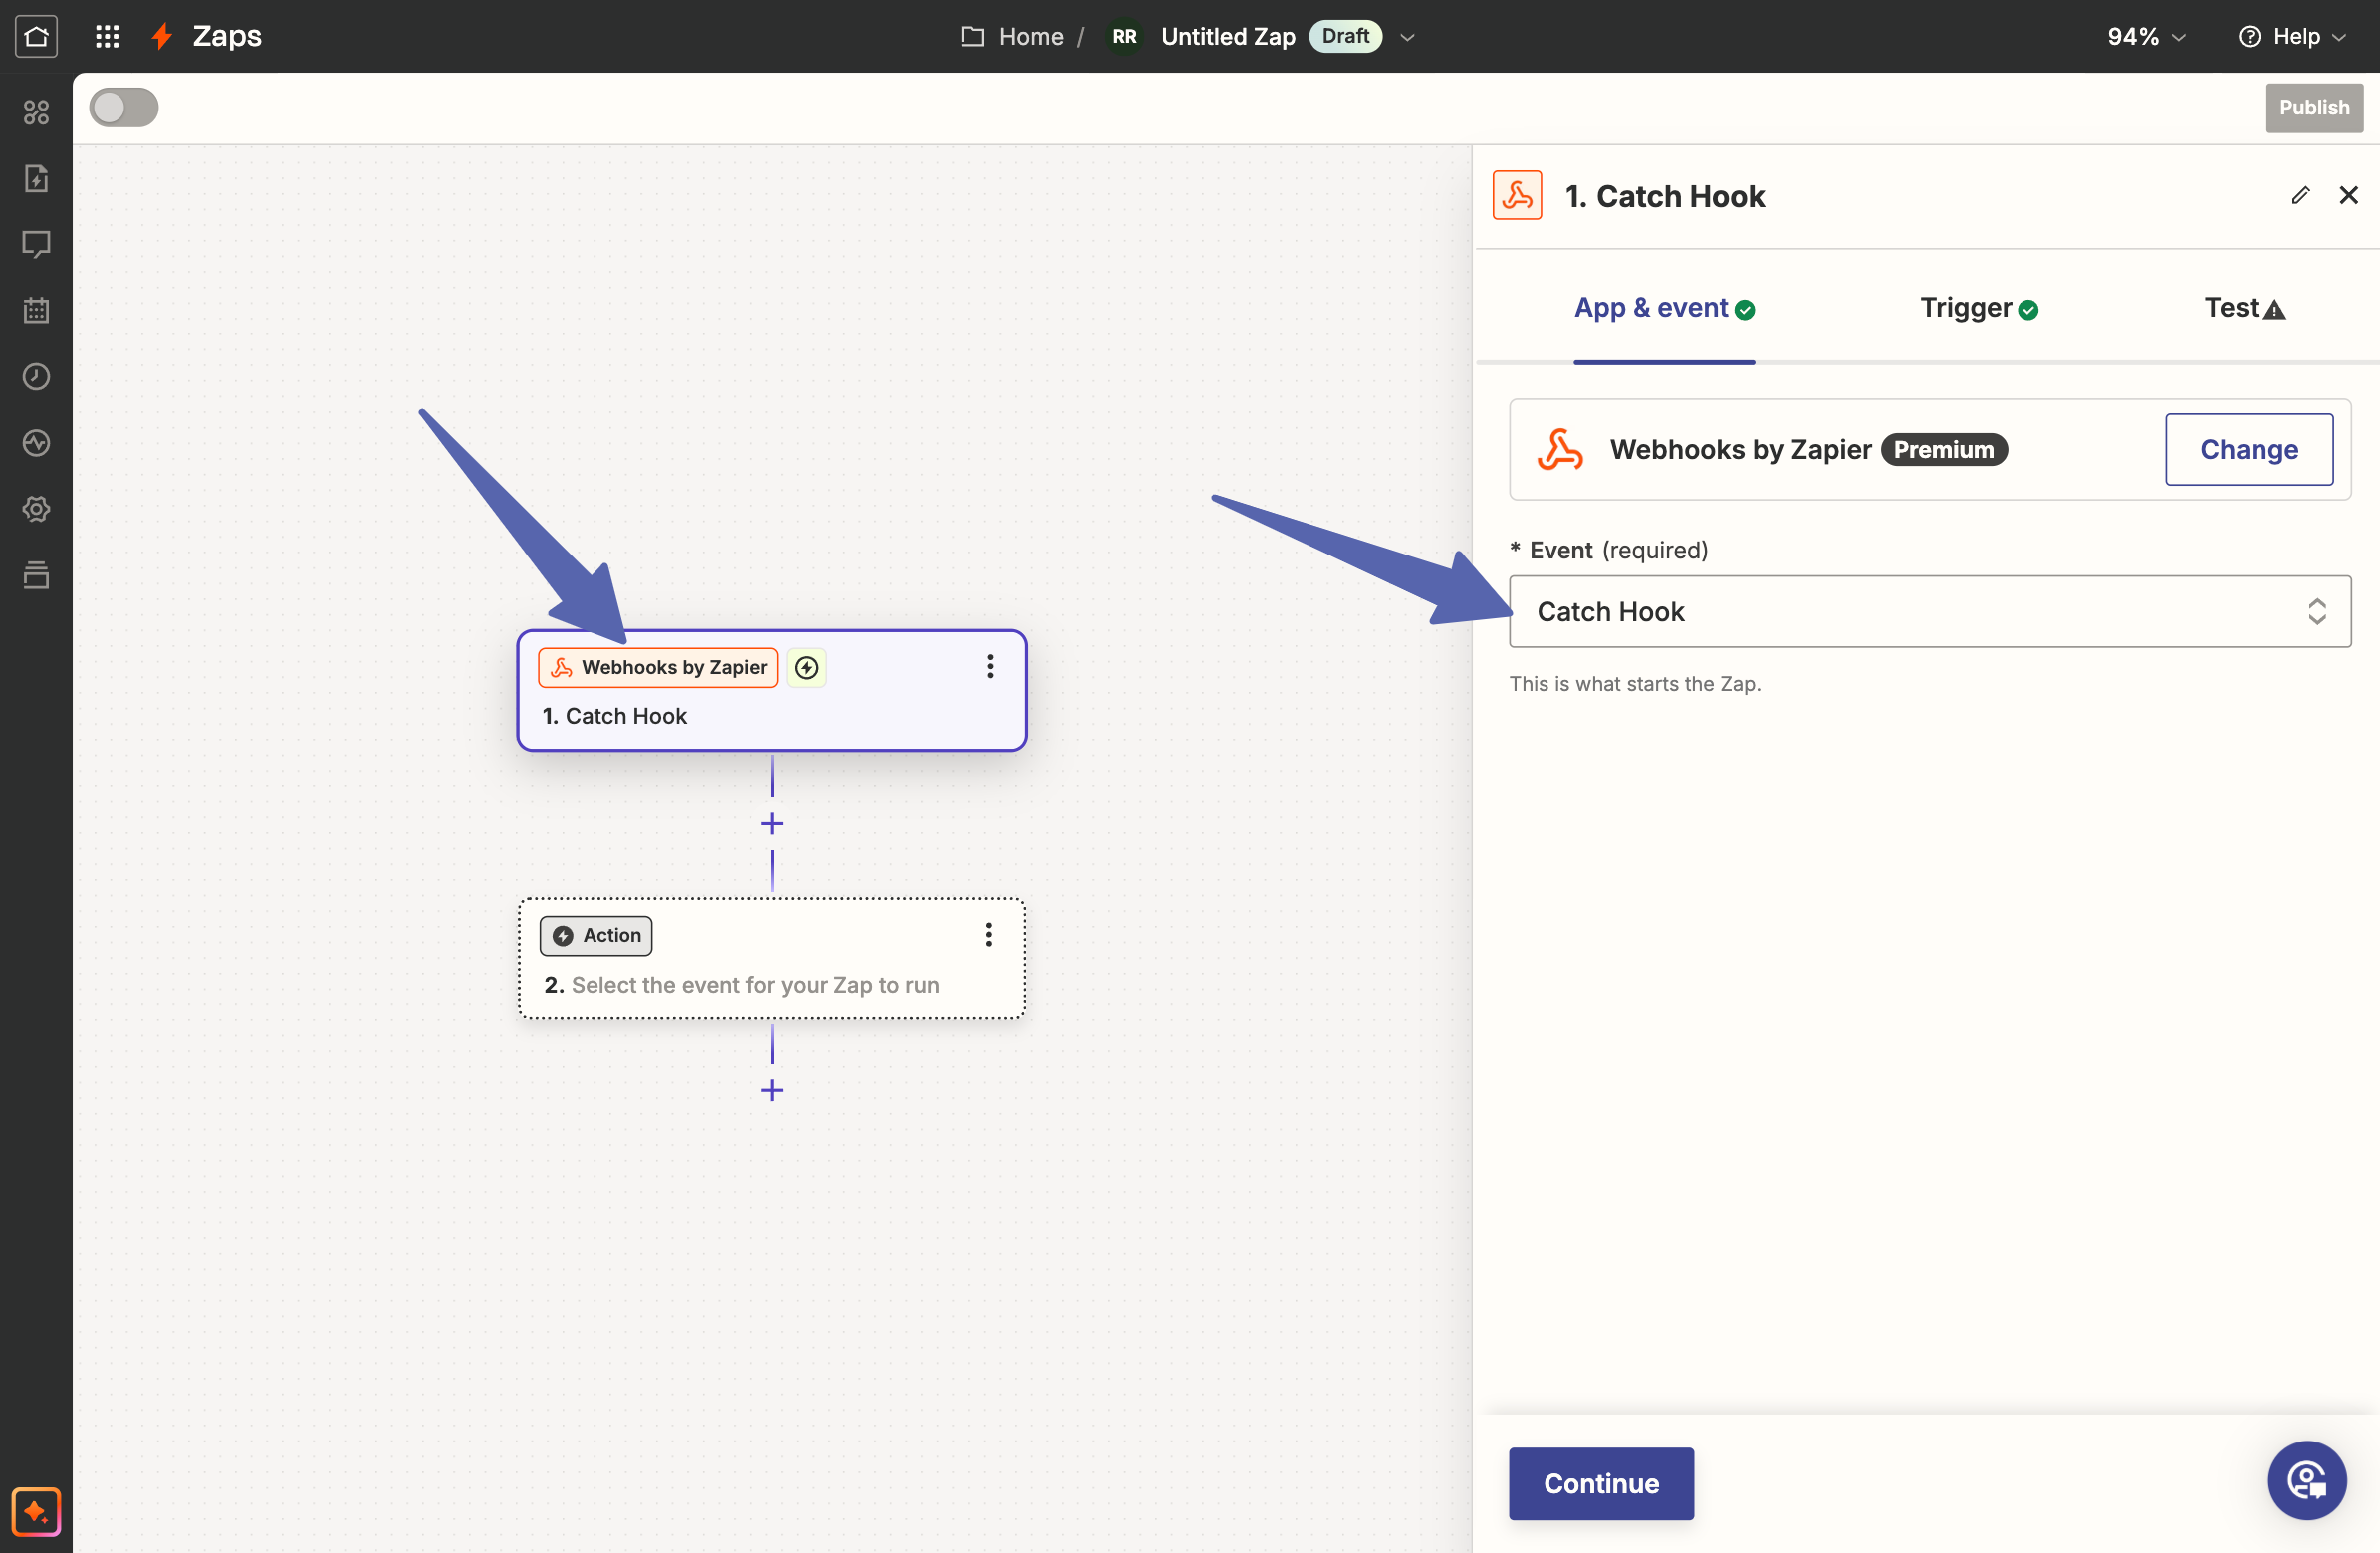
Task: Toggle the Zap on/off switch
Action: [124, 108]
